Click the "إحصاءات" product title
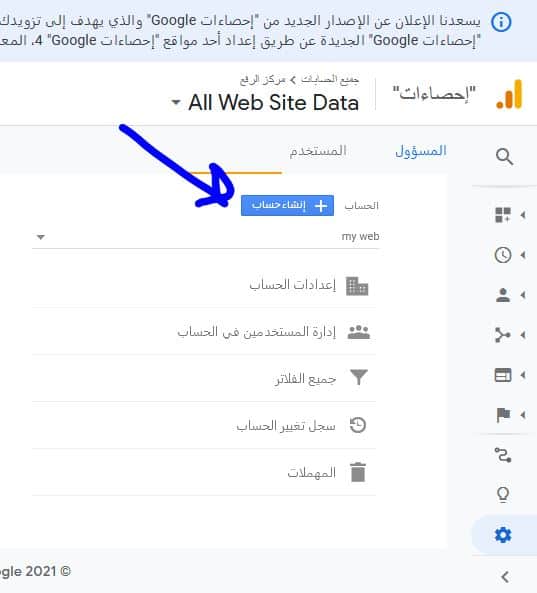 pyautogui.click(x=434, y=93)
